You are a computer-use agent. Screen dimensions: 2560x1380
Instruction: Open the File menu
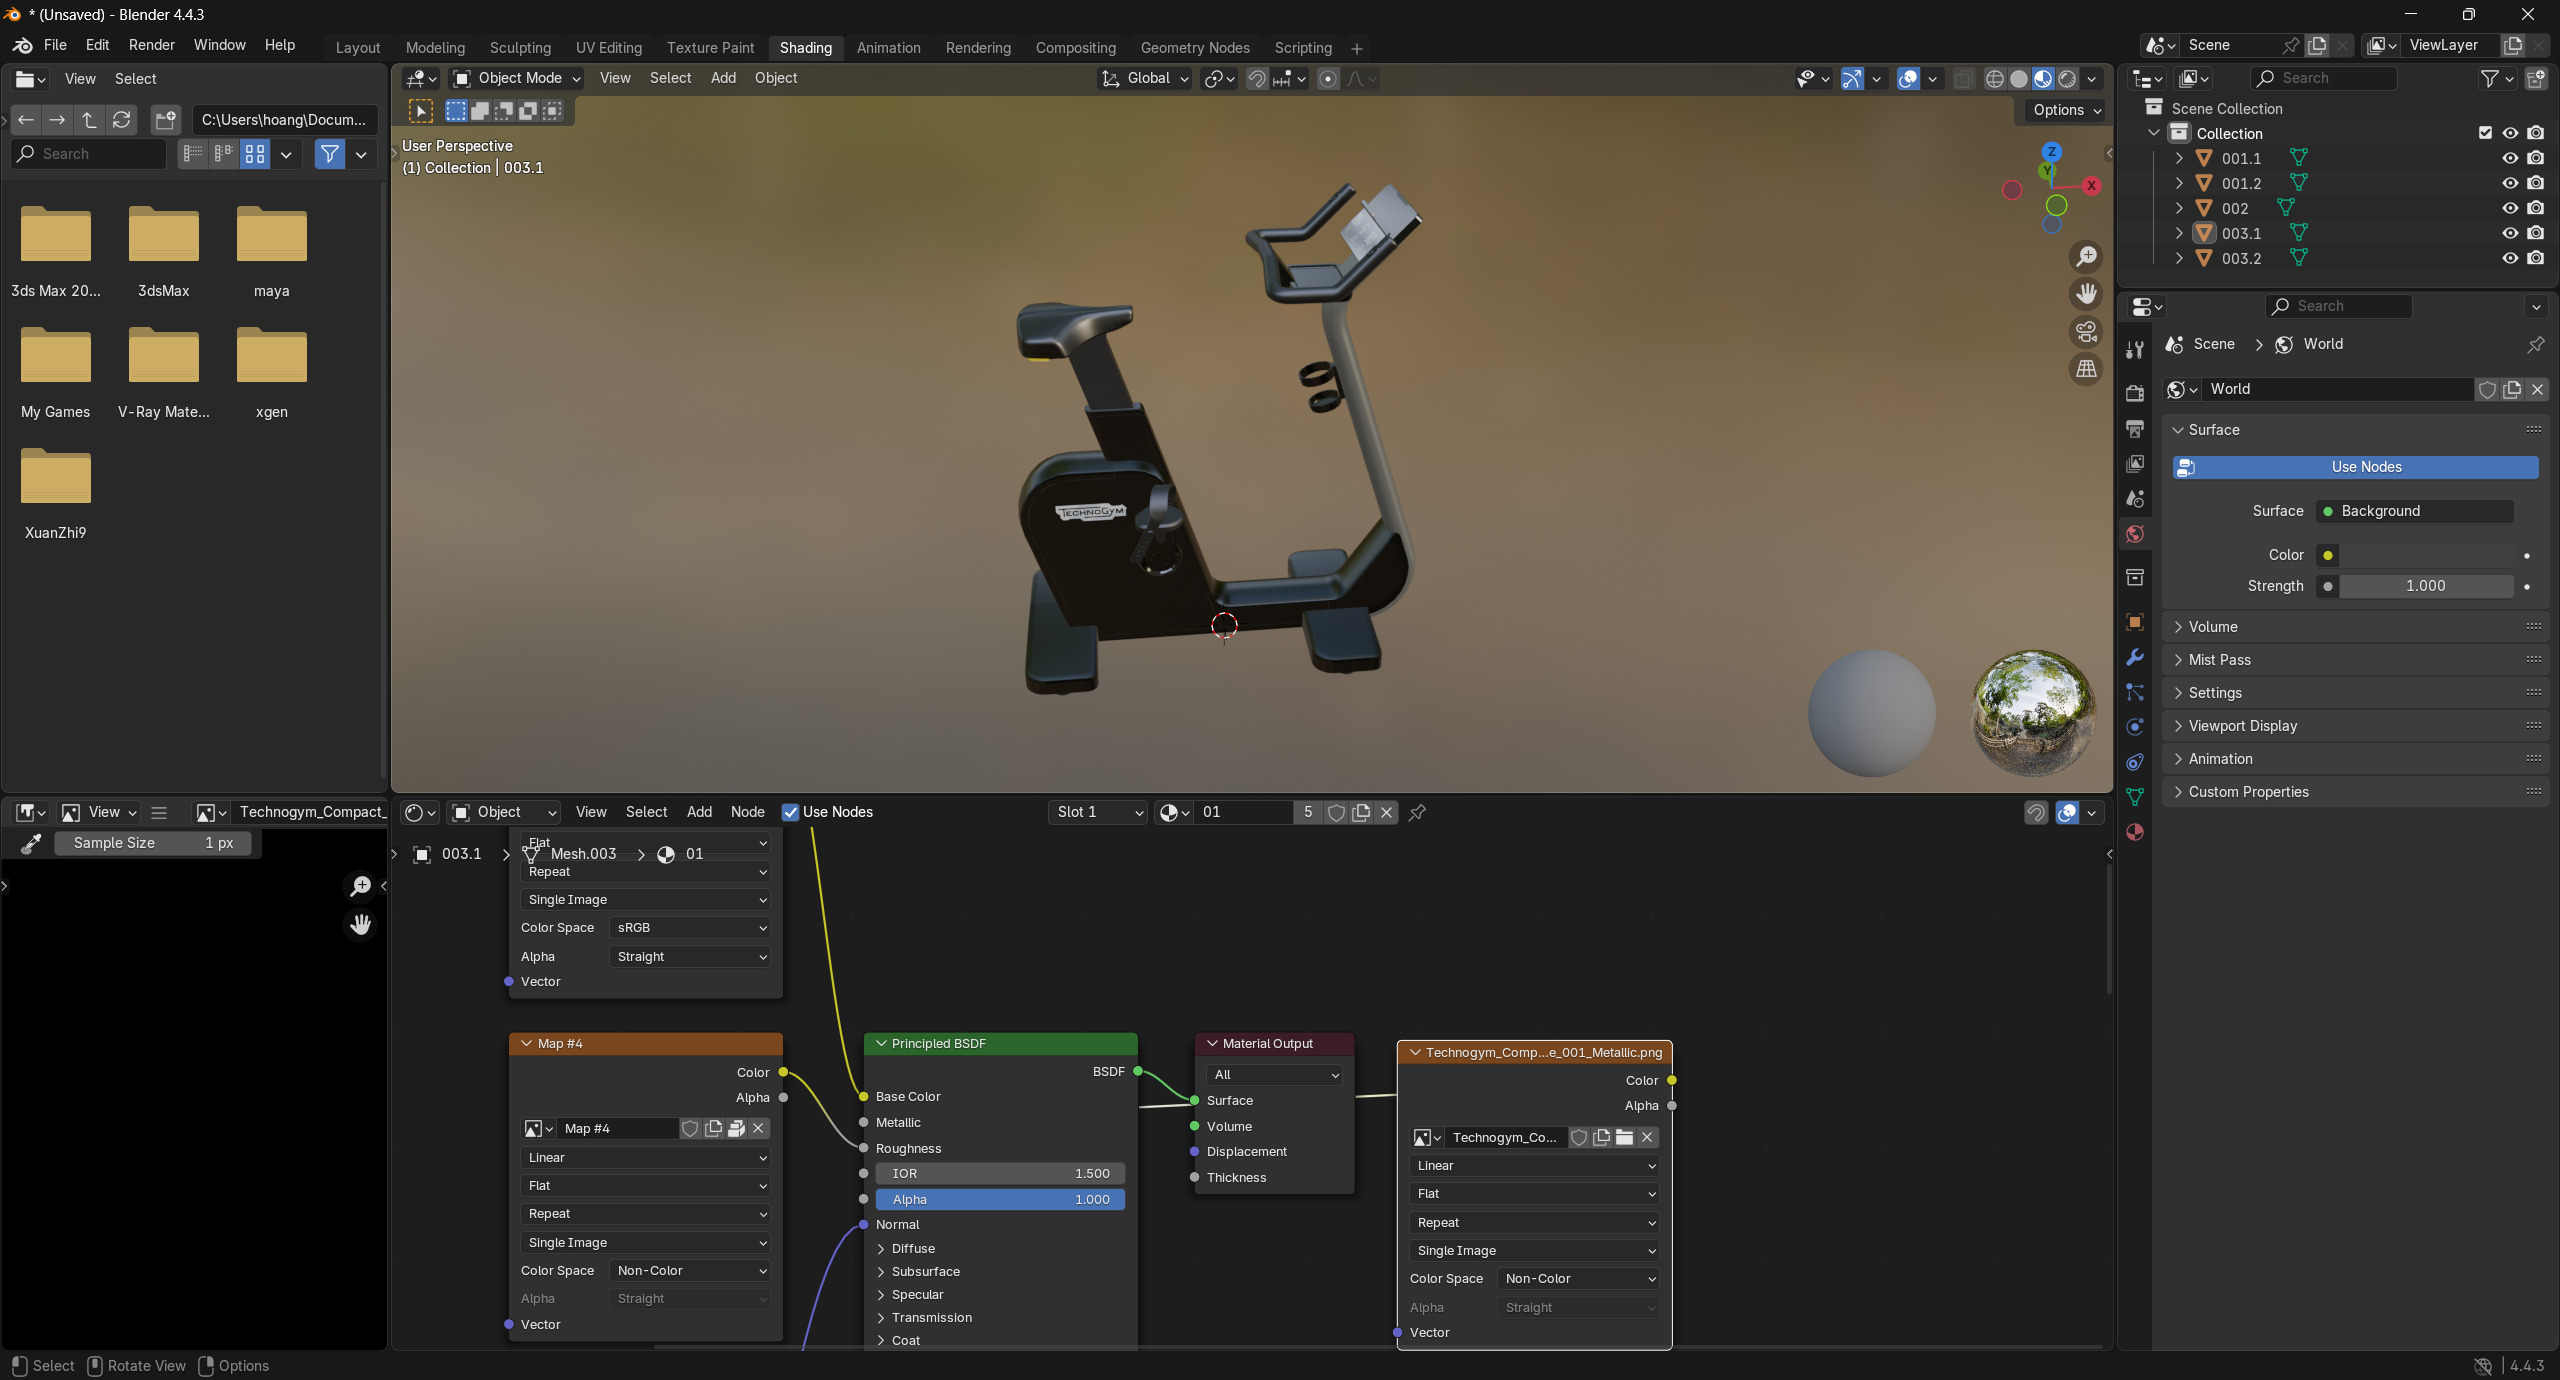(x=55, y=45)
